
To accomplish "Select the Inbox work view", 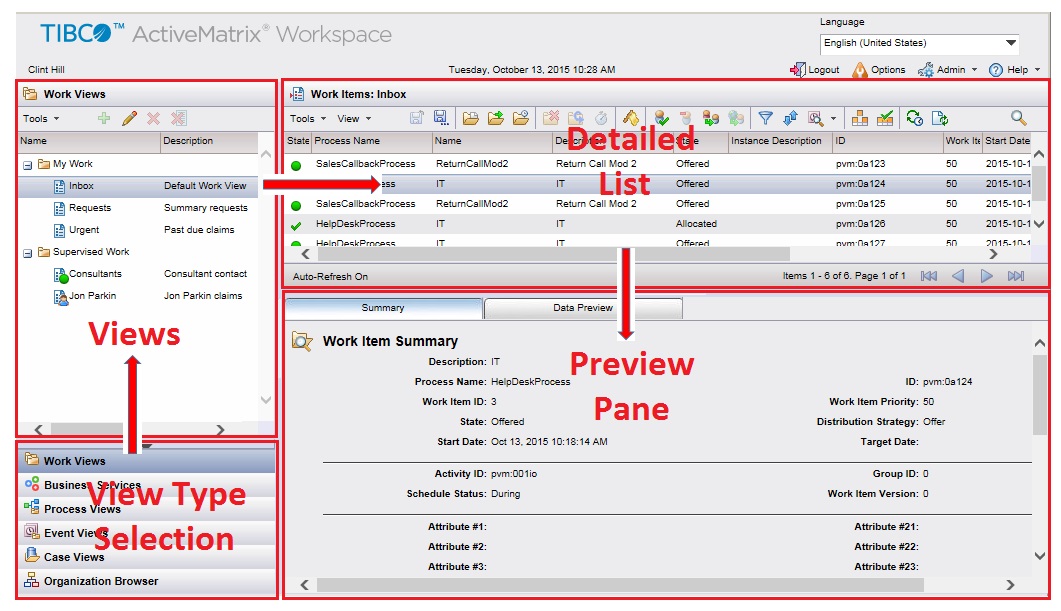I will (138, 186).
